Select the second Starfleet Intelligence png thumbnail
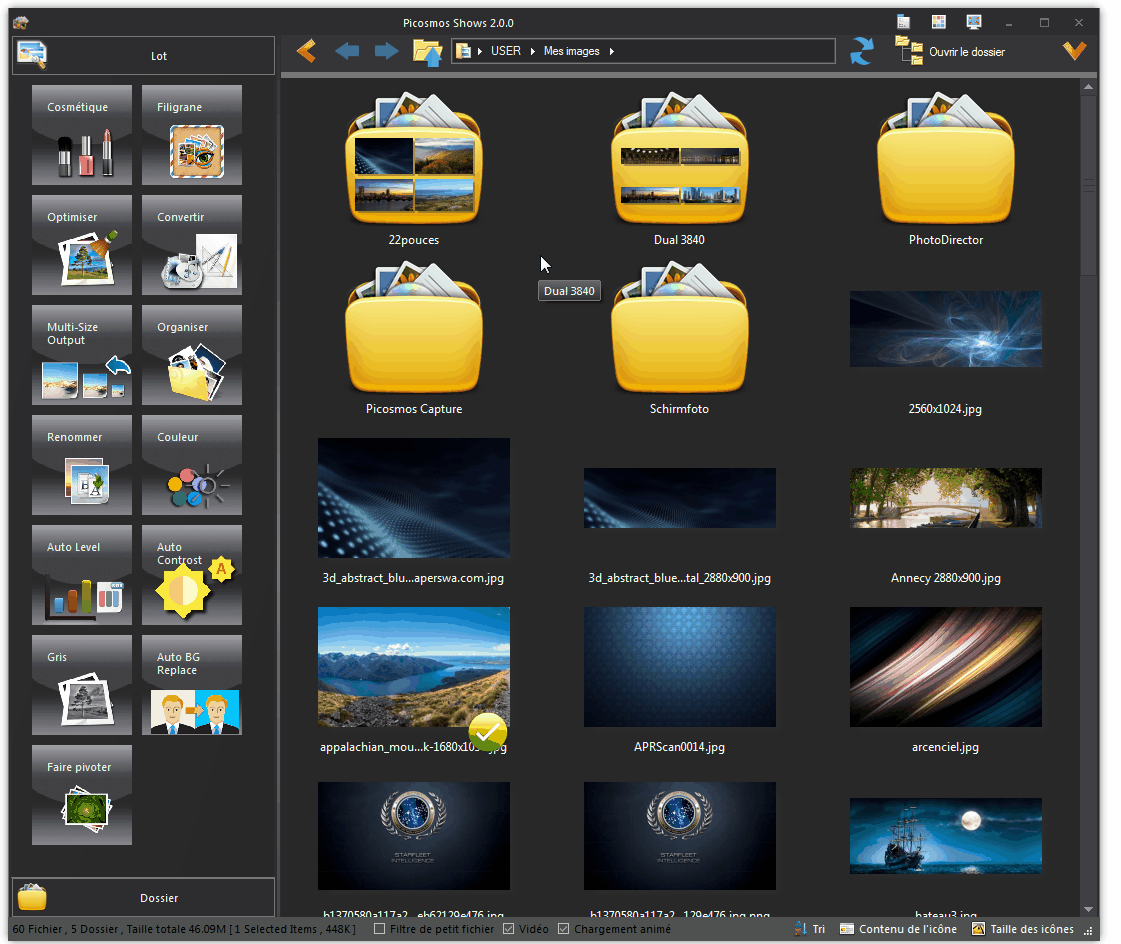 (679, 836)
